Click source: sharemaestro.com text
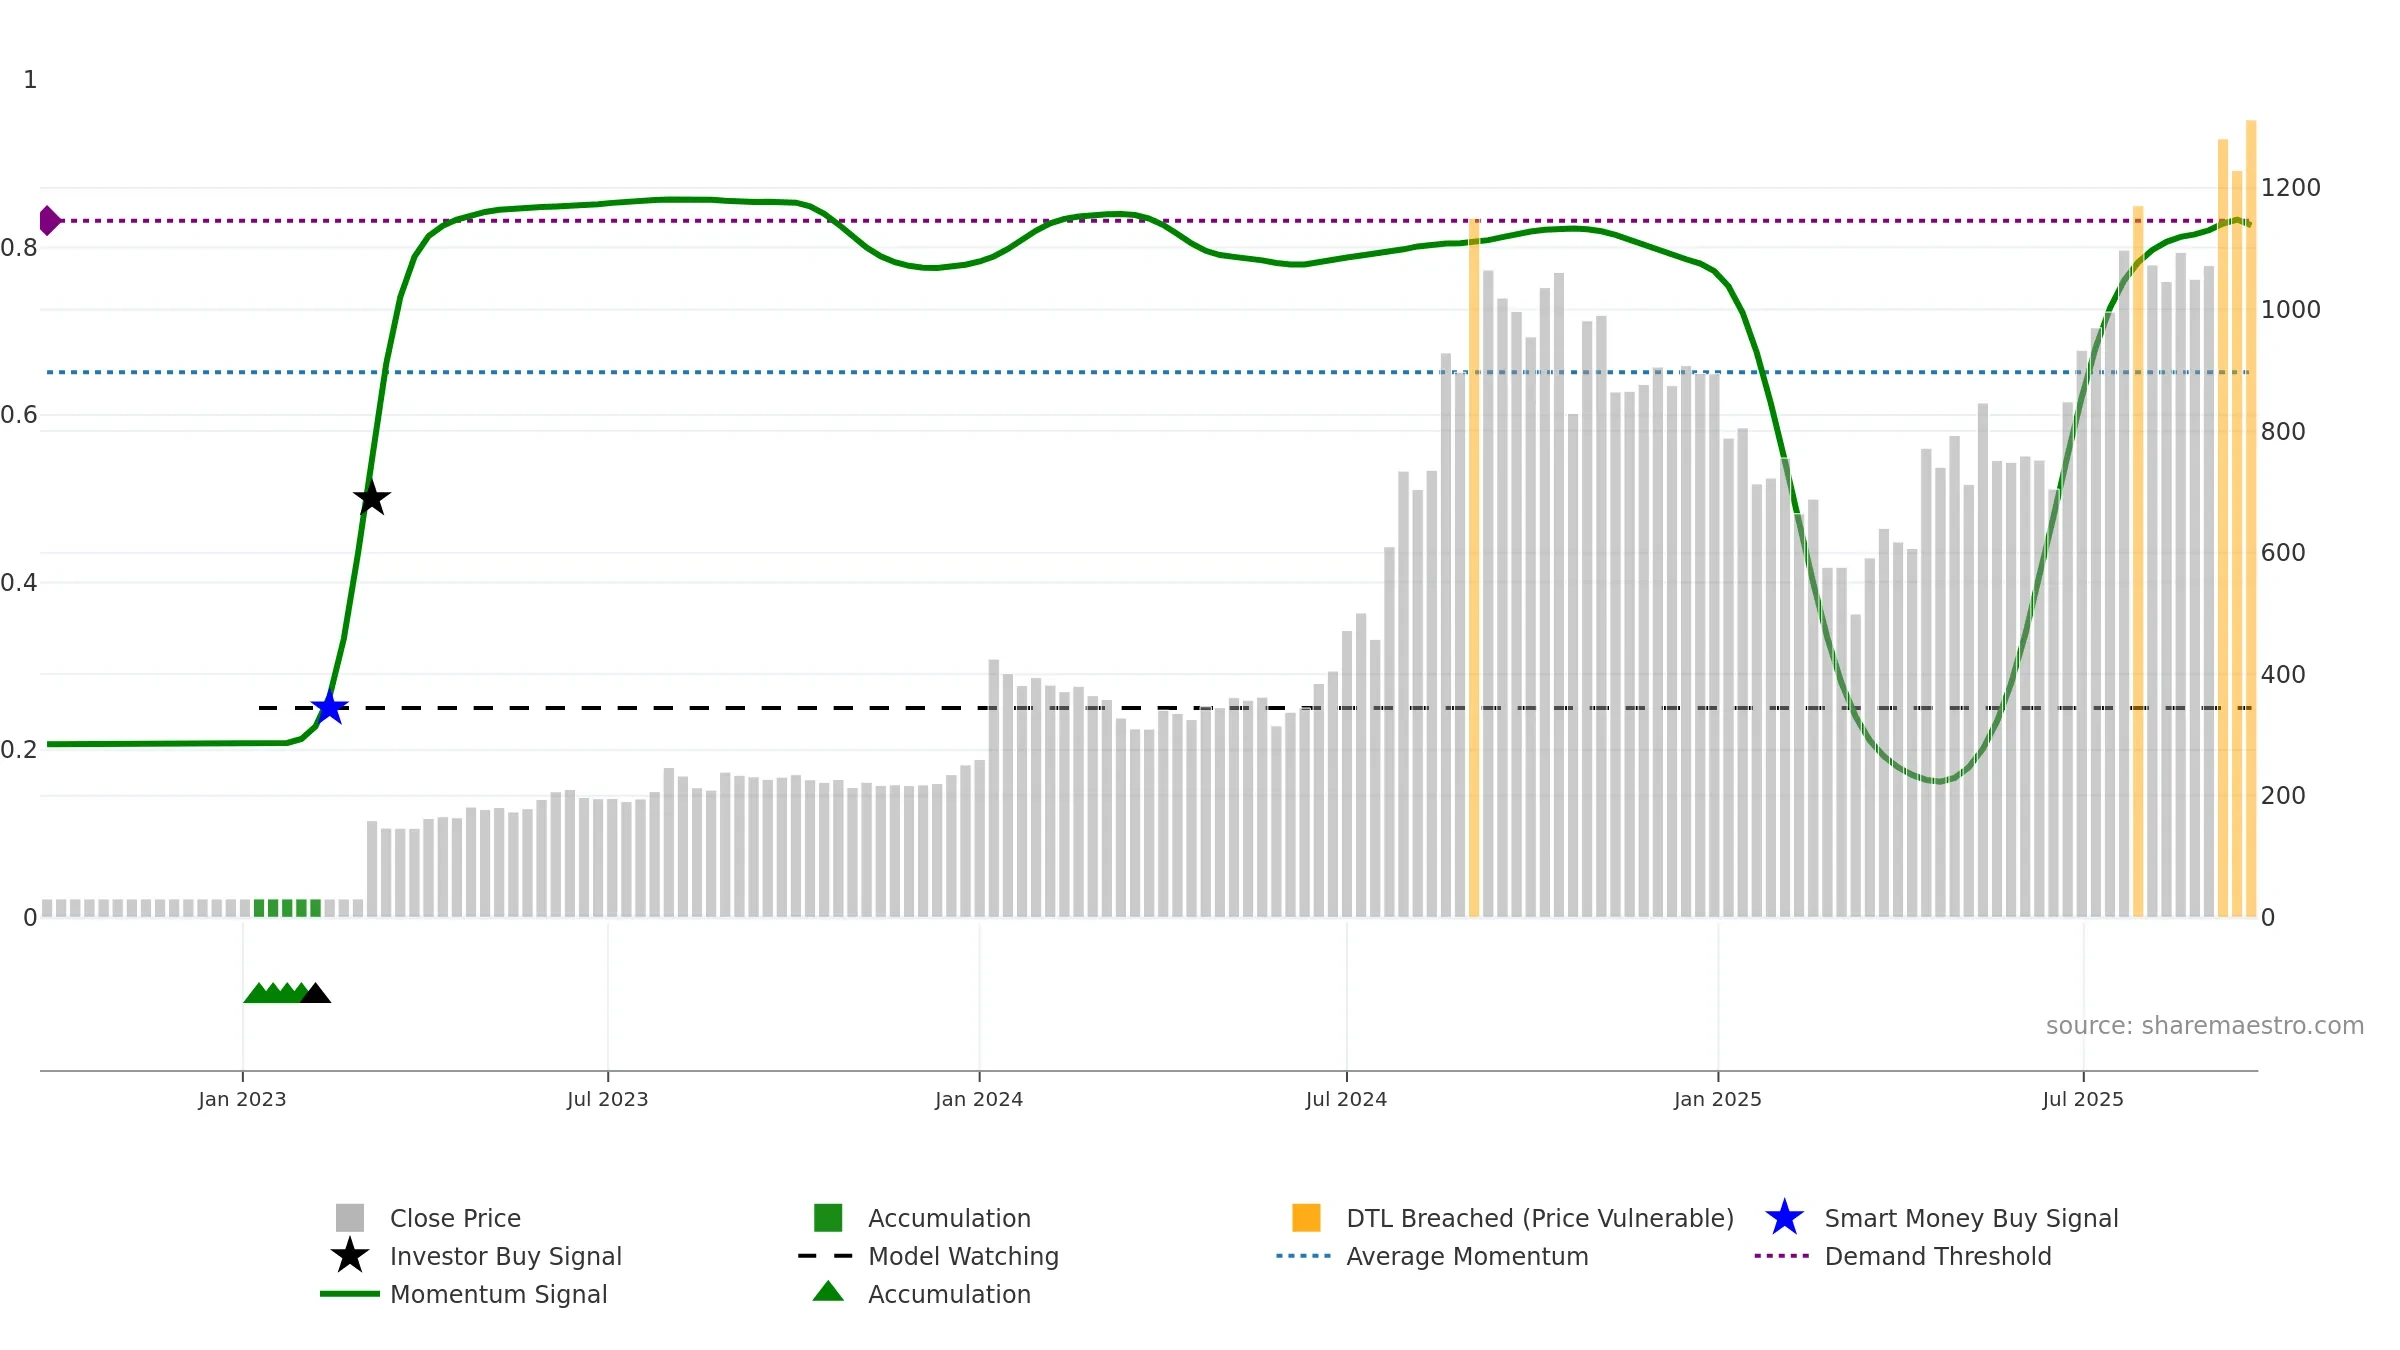This screenshot has height=1350, width=2400. click(x=2204, y=1025)
